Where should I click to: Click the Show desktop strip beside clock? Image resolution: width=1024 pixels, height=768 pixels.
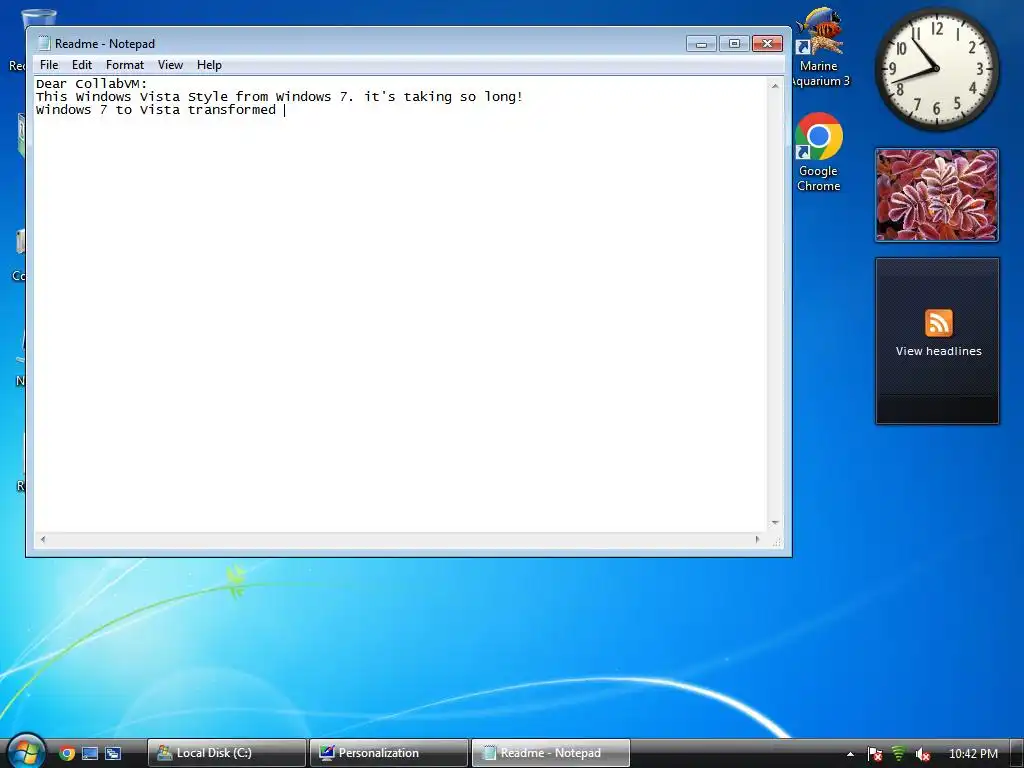pos(1016,754)
